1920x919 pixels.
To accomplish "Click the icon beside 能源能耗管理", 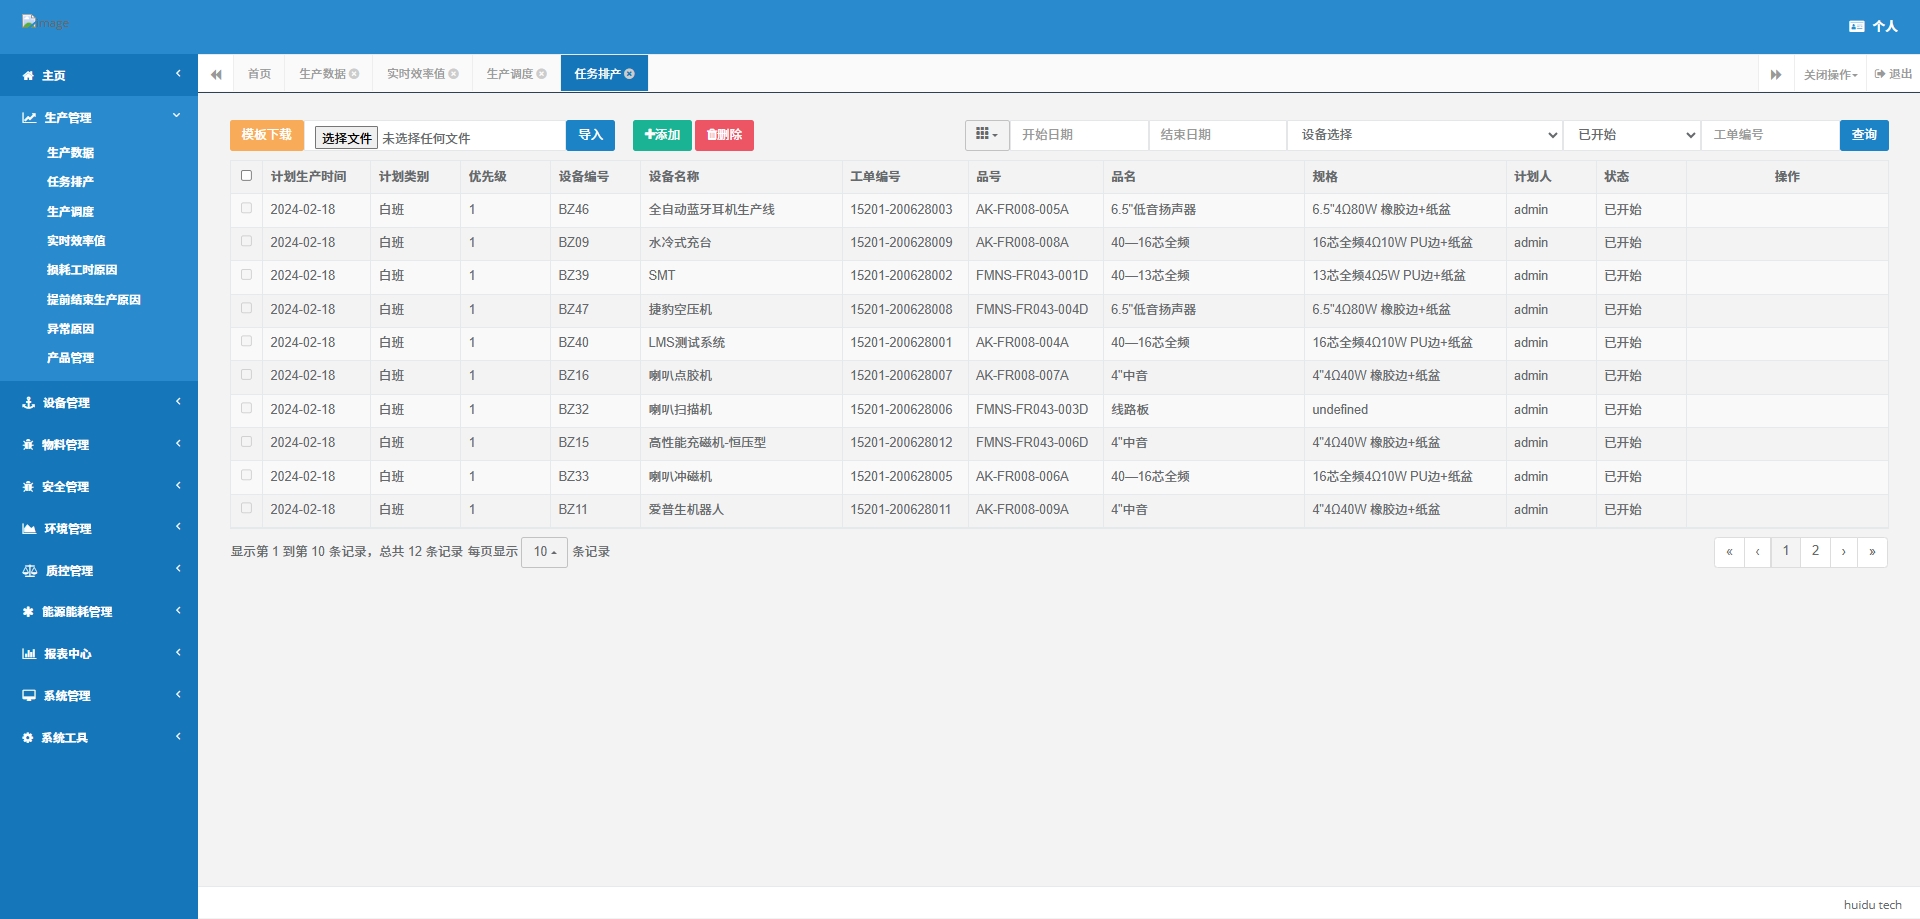I will pos(28,612).
